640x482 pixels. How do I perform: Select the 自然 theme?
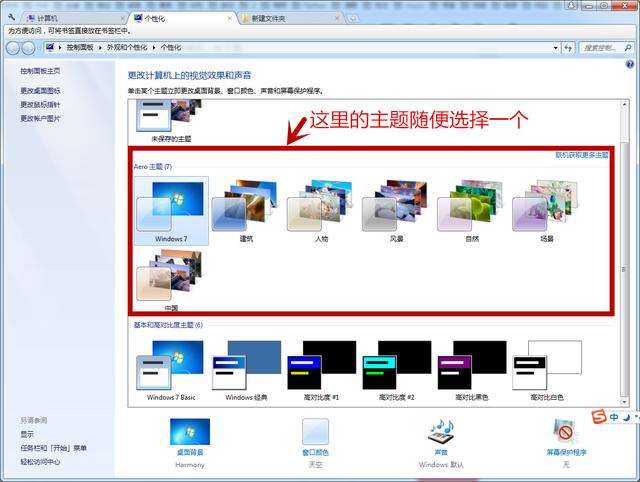471,211
